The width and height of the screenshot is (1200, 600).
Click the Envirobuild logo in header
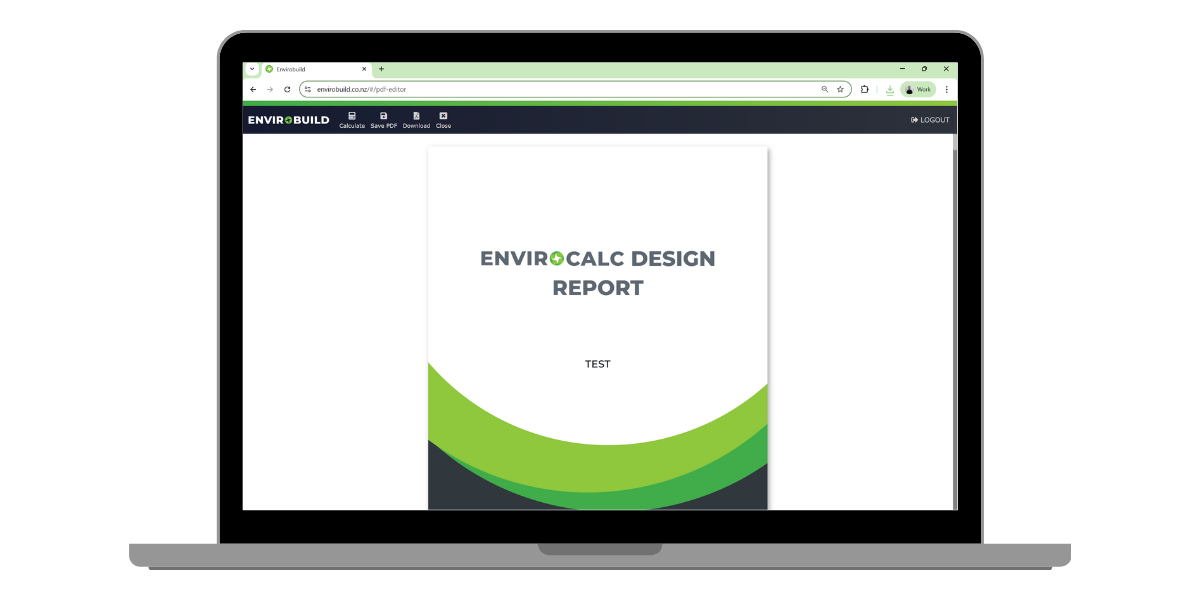tap(288, 120)
